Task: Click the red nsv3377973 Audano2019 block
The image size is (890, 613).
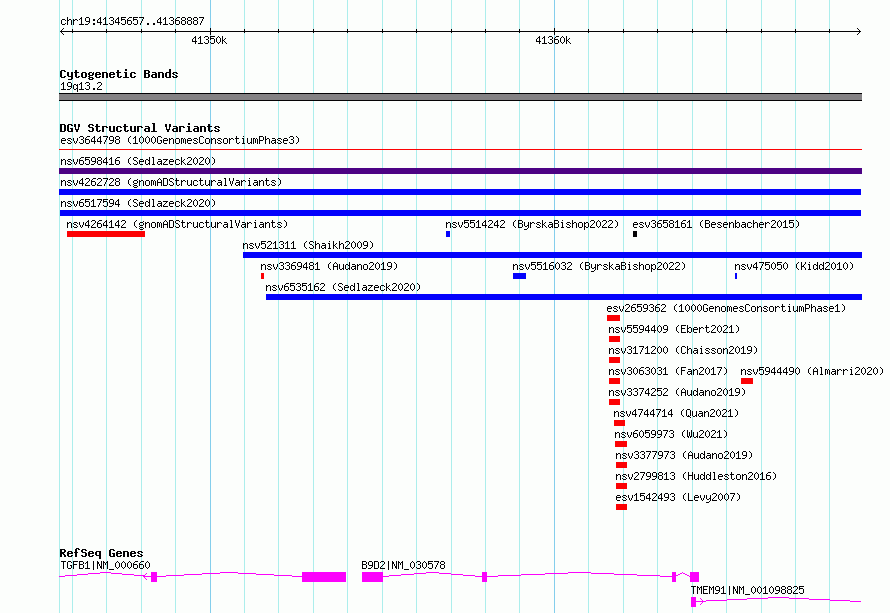Action: pyautogui.click(x=622, y=465)
